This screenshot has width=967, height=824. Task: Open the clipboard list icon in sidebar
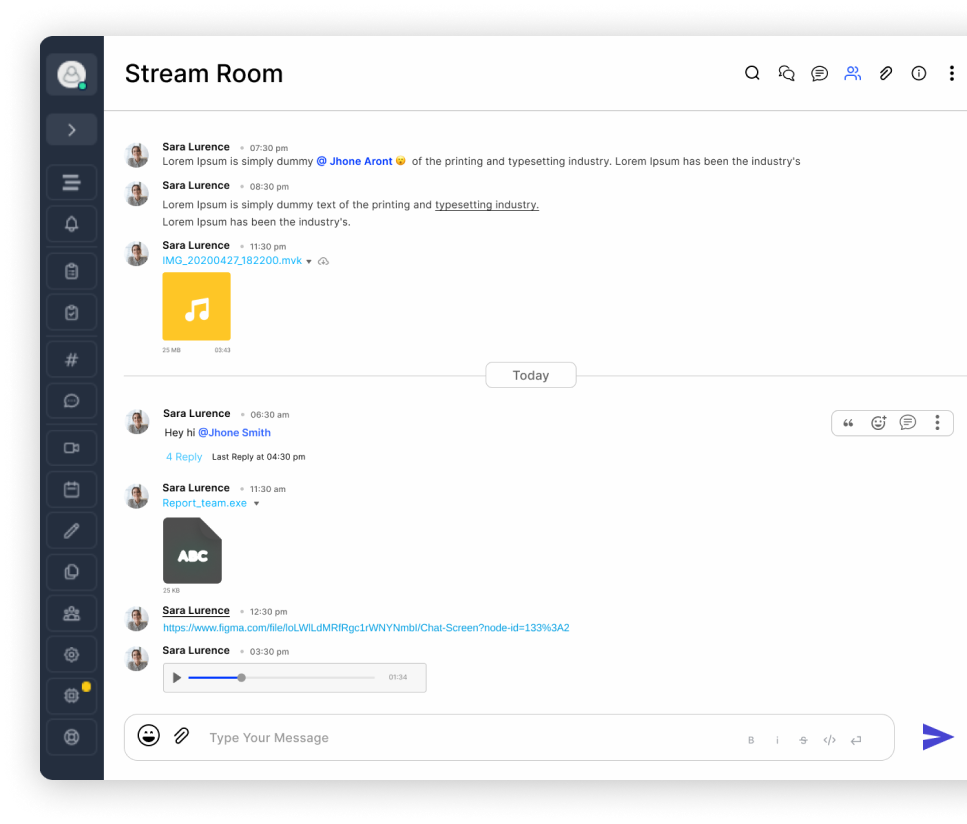(72, 271)
